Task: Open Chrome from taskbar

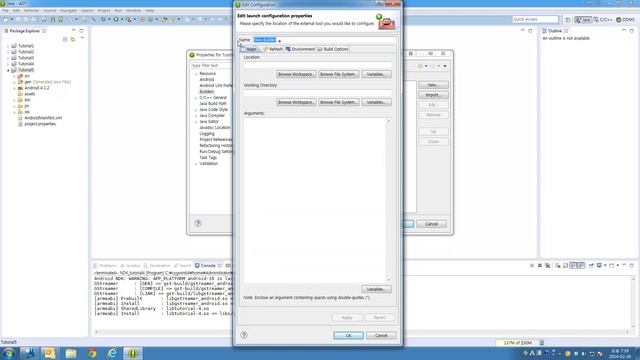Action: click(91, 353)
